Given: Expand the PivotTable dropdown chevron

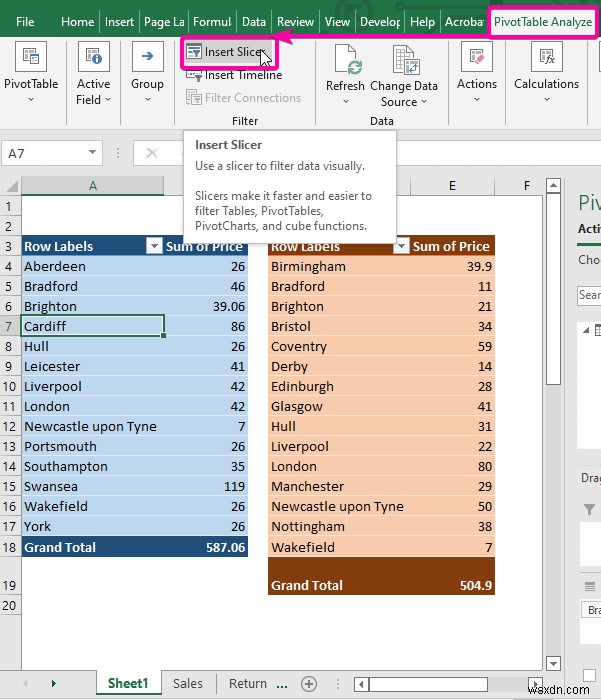Looking at the screenshot, I should click(x=31, y=99).
